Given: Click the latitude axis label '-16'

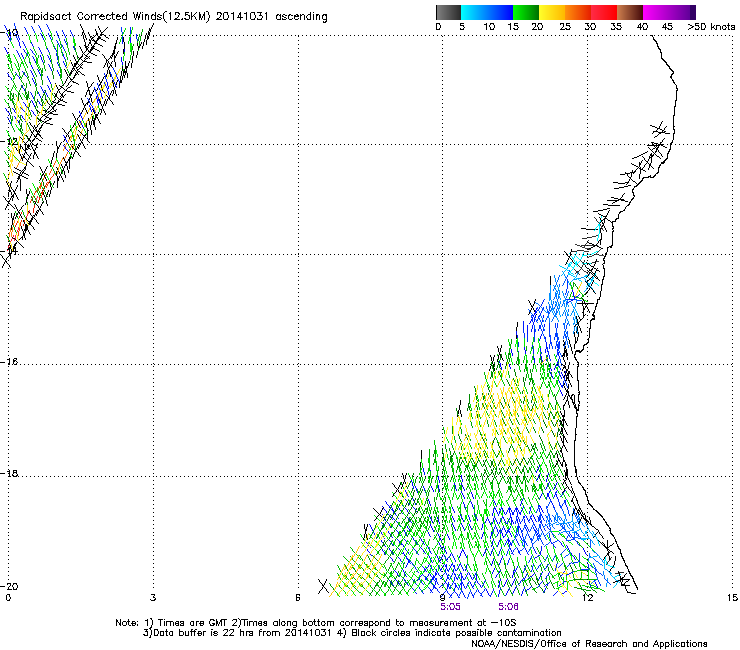Looking at the screenshot, I should 10,362.
